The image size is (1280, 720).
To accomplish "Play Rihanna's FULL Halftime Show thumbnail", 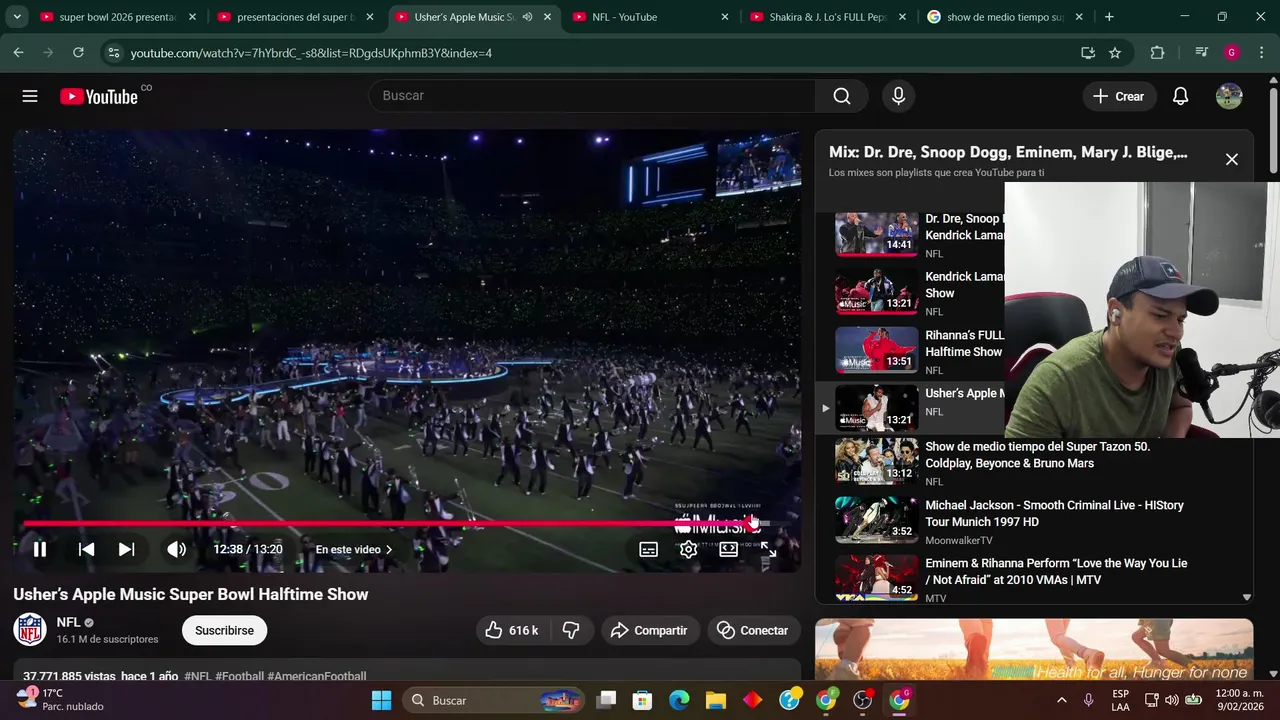I will click(877, 350).
